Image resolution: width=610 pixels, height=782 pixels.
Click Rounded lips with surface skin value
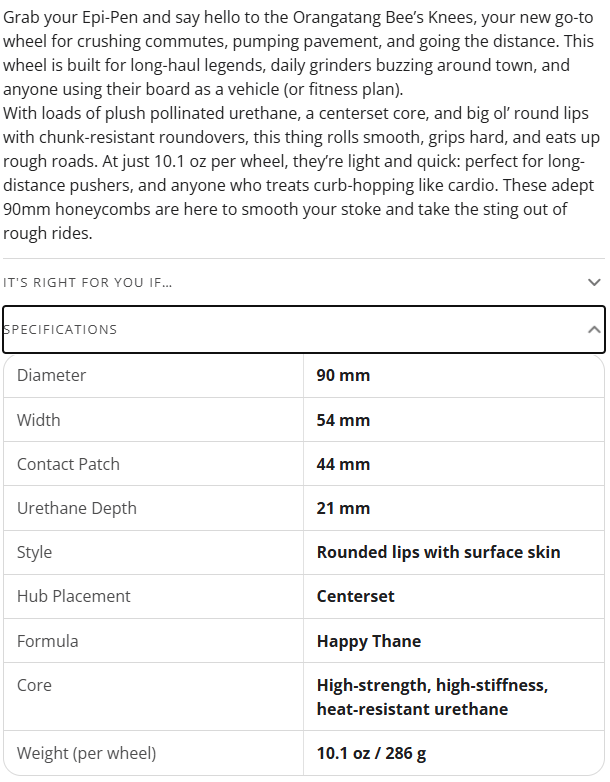(x=438, y=552)
